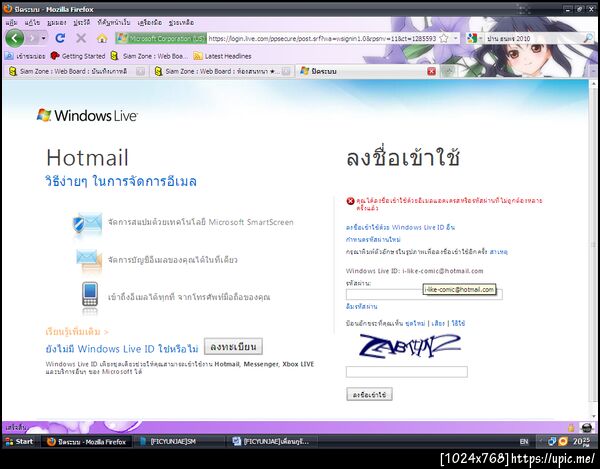Close the active Windows Live tab
600x469 pixels.
(x=431, y=72)
